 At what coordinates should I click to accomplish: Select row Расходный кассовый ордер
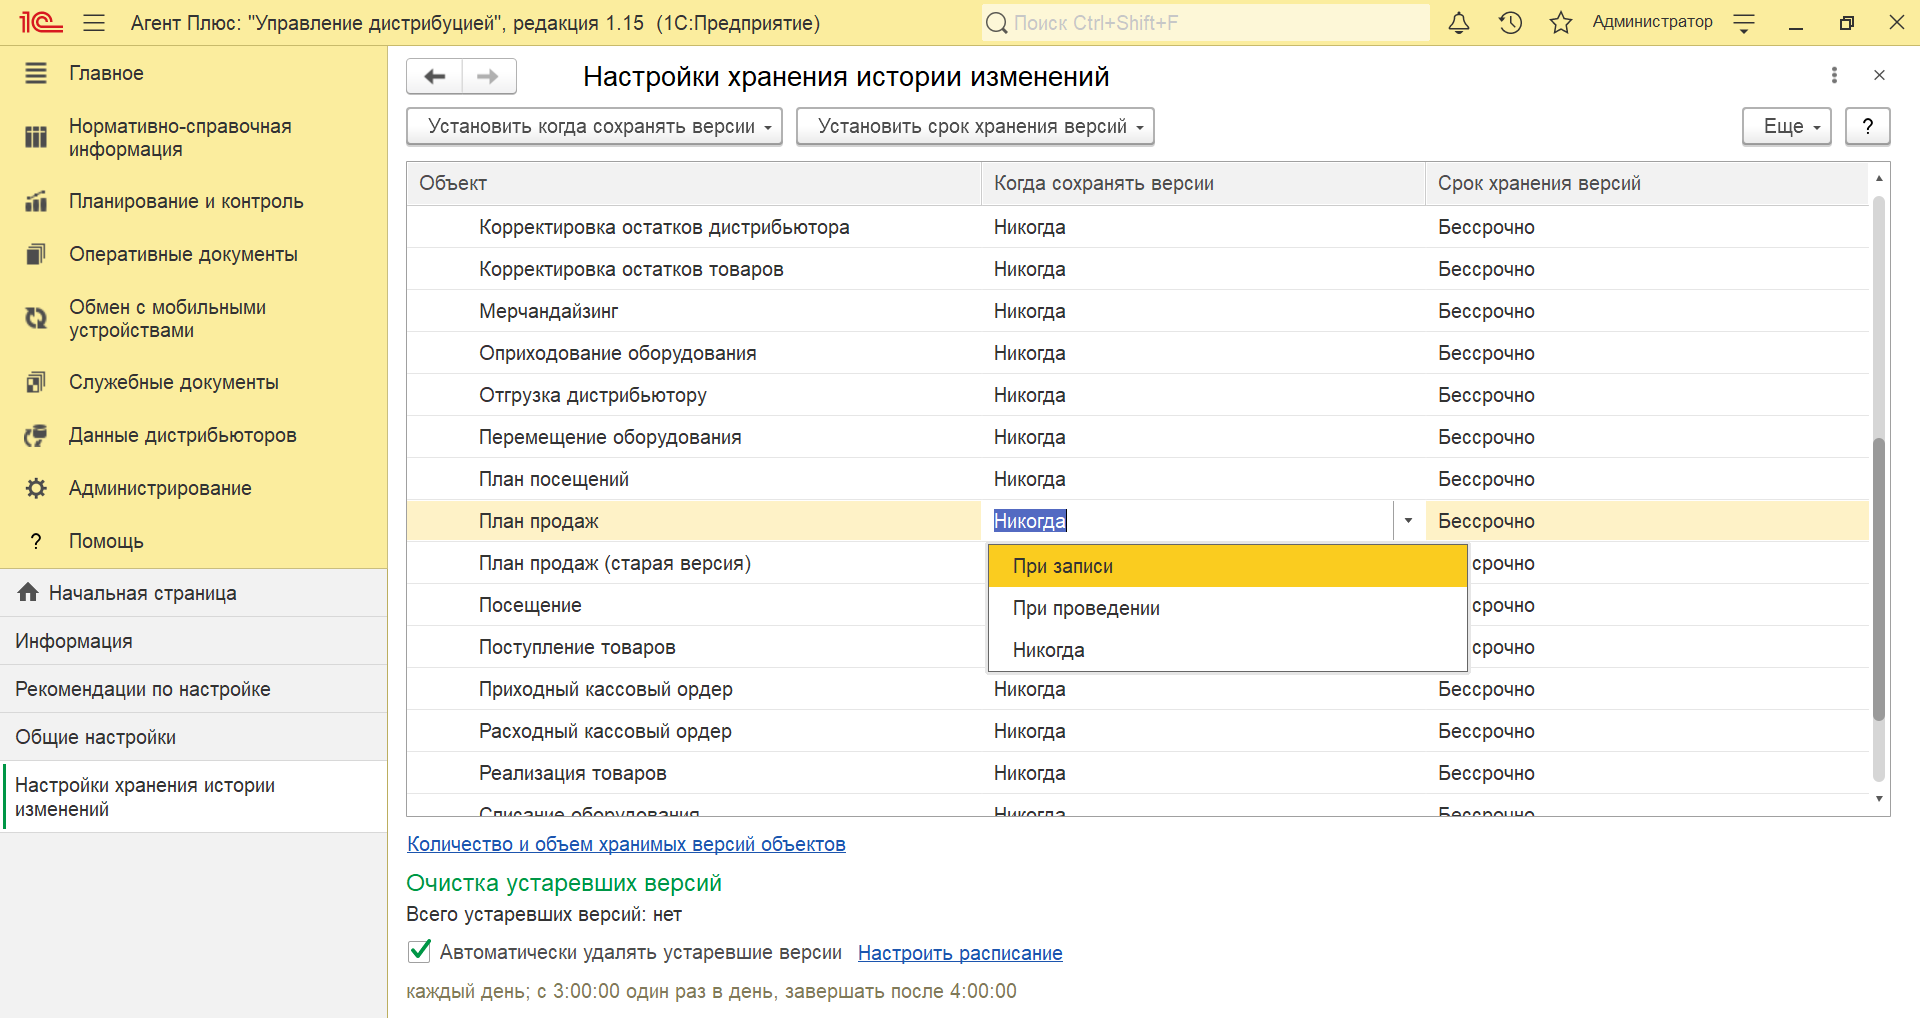click(1138, 731)
